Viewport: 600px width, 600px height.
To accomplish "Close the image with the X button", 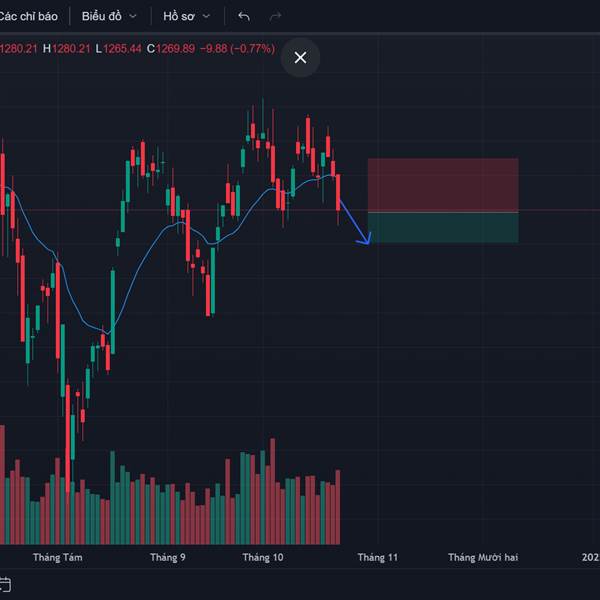I will 300,57.
